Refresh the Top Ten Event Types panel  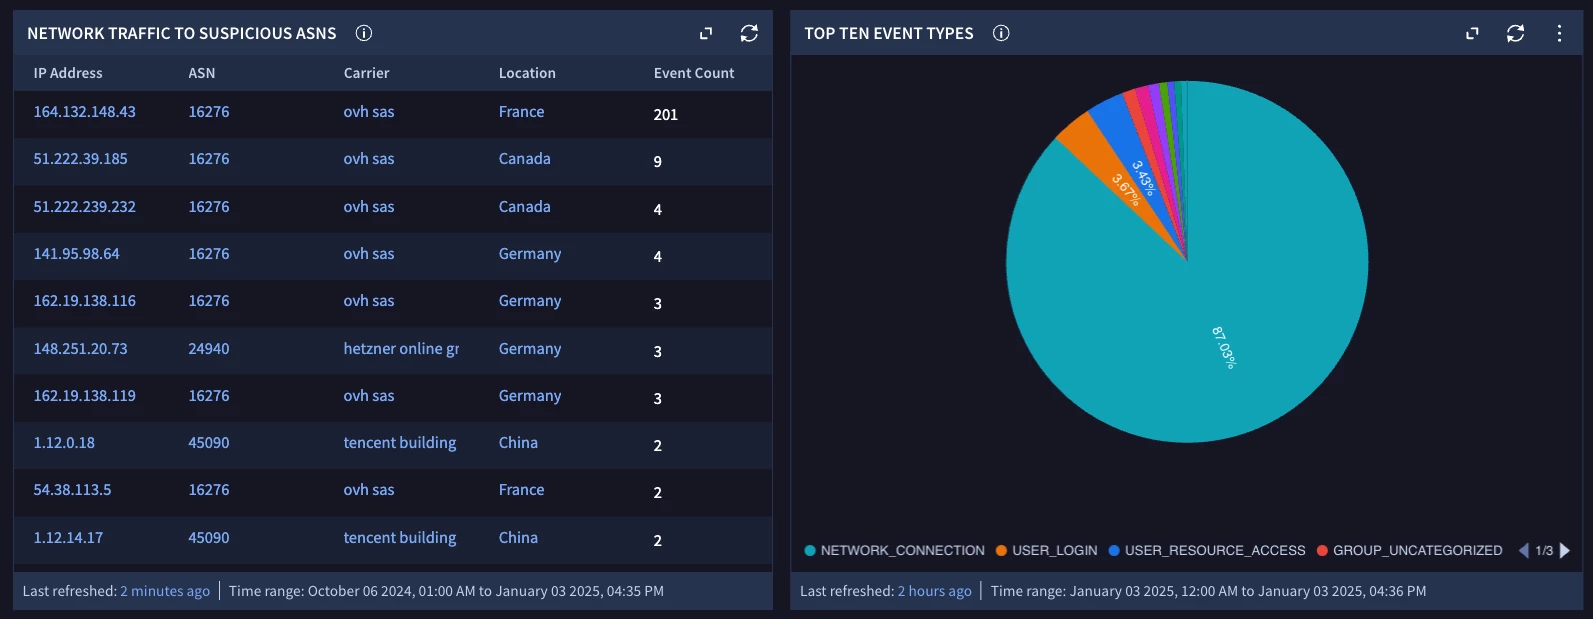pyautogui.click(x=1516, y=33)
